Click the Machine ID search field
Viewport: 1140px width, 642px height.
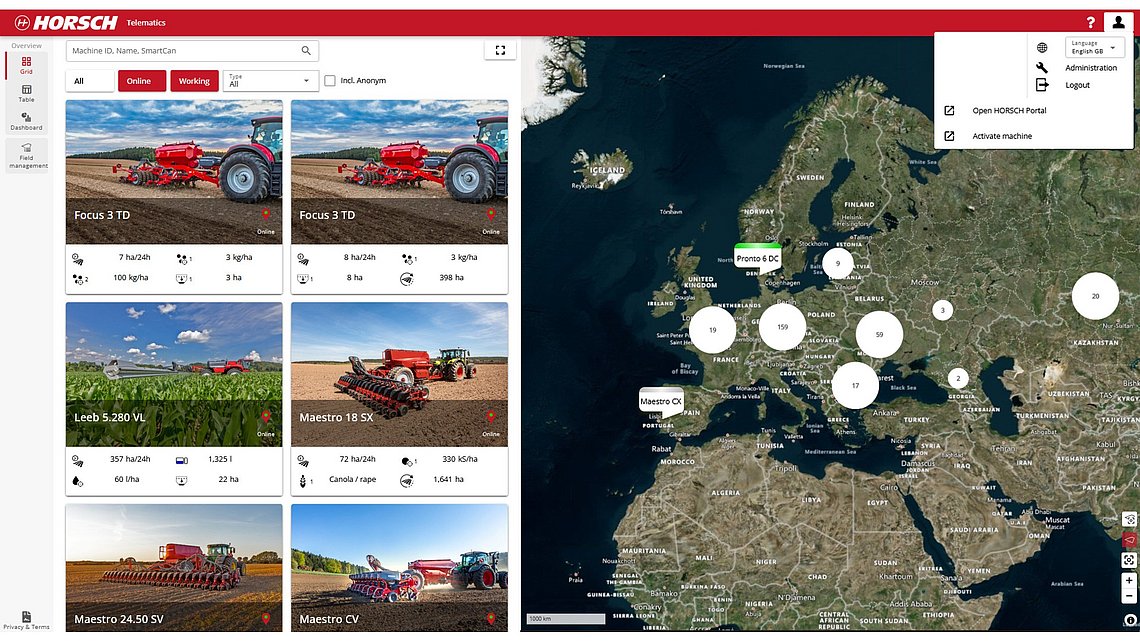pos(182,50)
